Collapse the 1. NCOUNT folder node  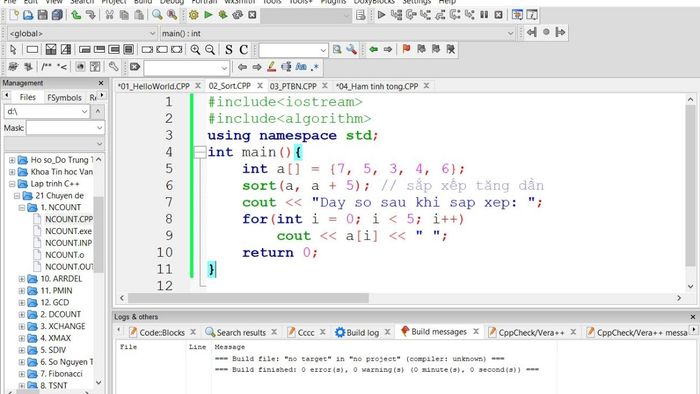[22, 208]
